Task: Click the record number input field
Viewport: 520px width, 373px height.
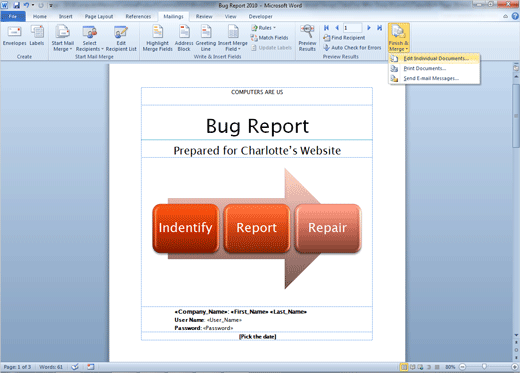Action: (352, 28)
